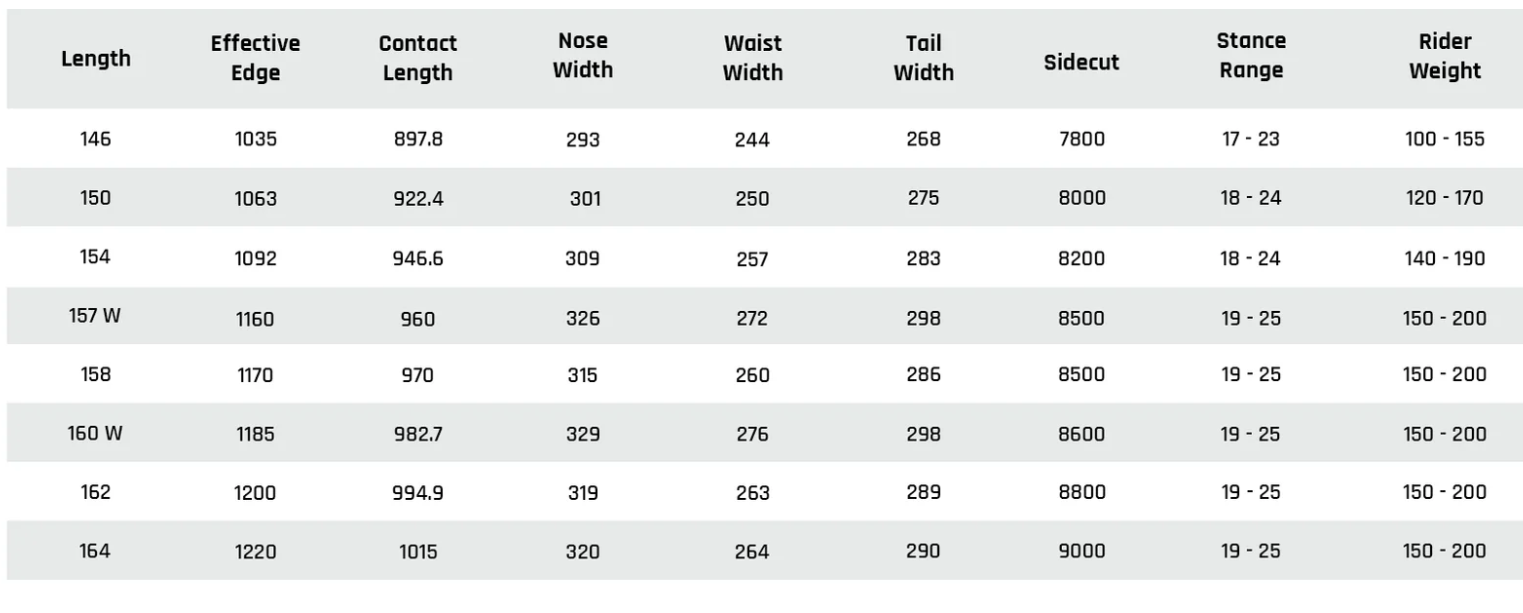
Task: Click the Effective Edge column header
Action: click(x=255, y=59)
